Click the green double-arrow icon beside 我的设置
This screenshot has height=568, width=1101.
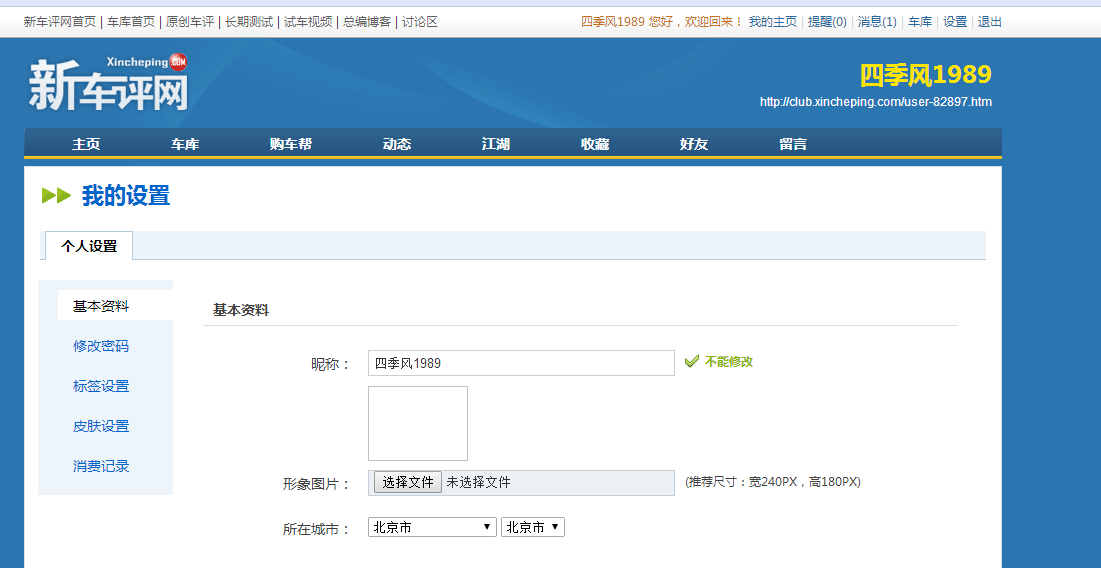[56, 195]
